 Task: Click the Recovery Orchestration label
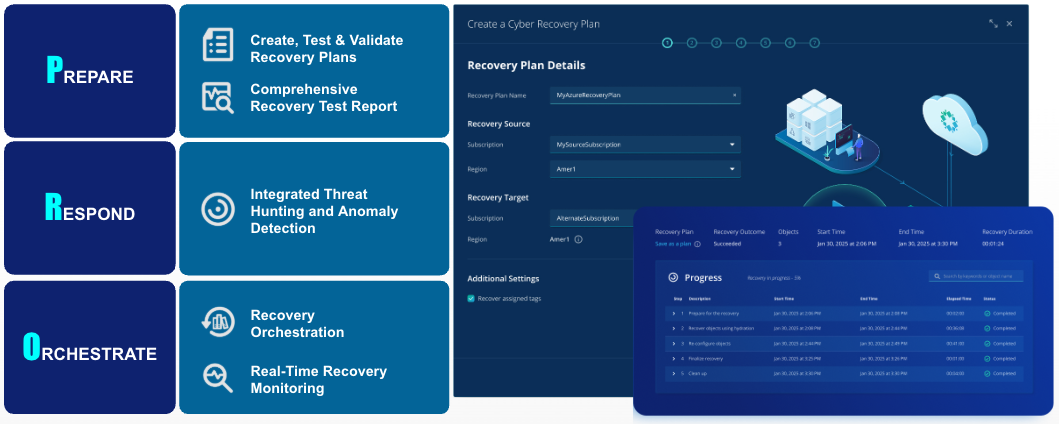click(x=297, y=323)
